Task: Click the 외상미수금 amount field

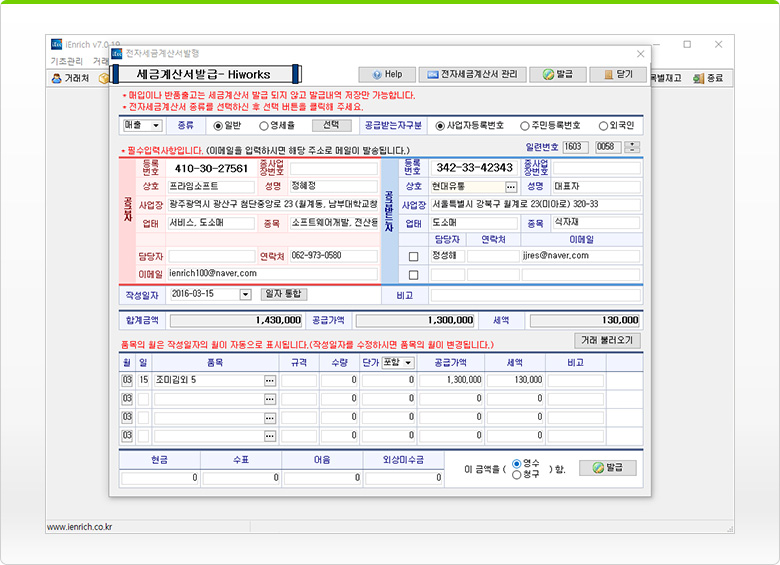Action: 404,478
